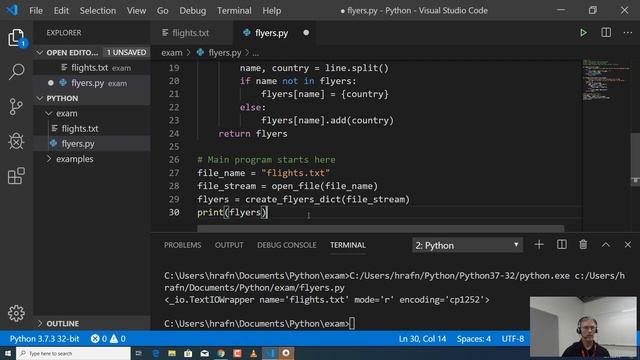
Task: Open the Extensions view
Action: (16, 176)
